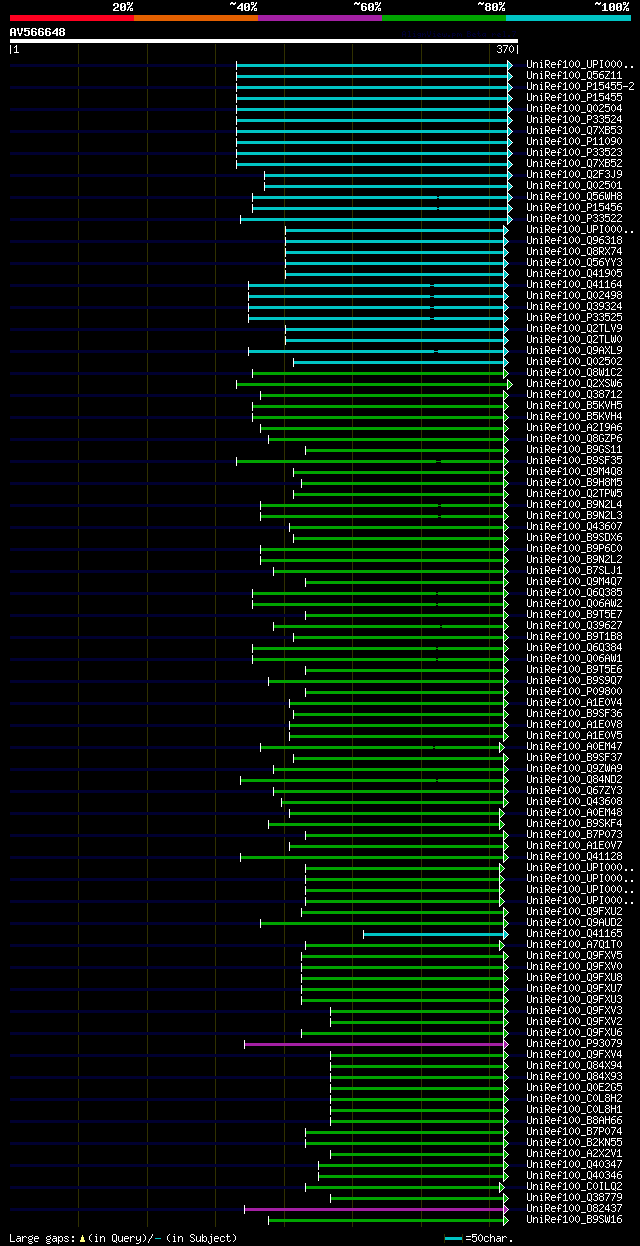This screenshot has height=1246, width=640.
Task: Open hit UniRef100_Q56Z11
Action: coord(574,75)
